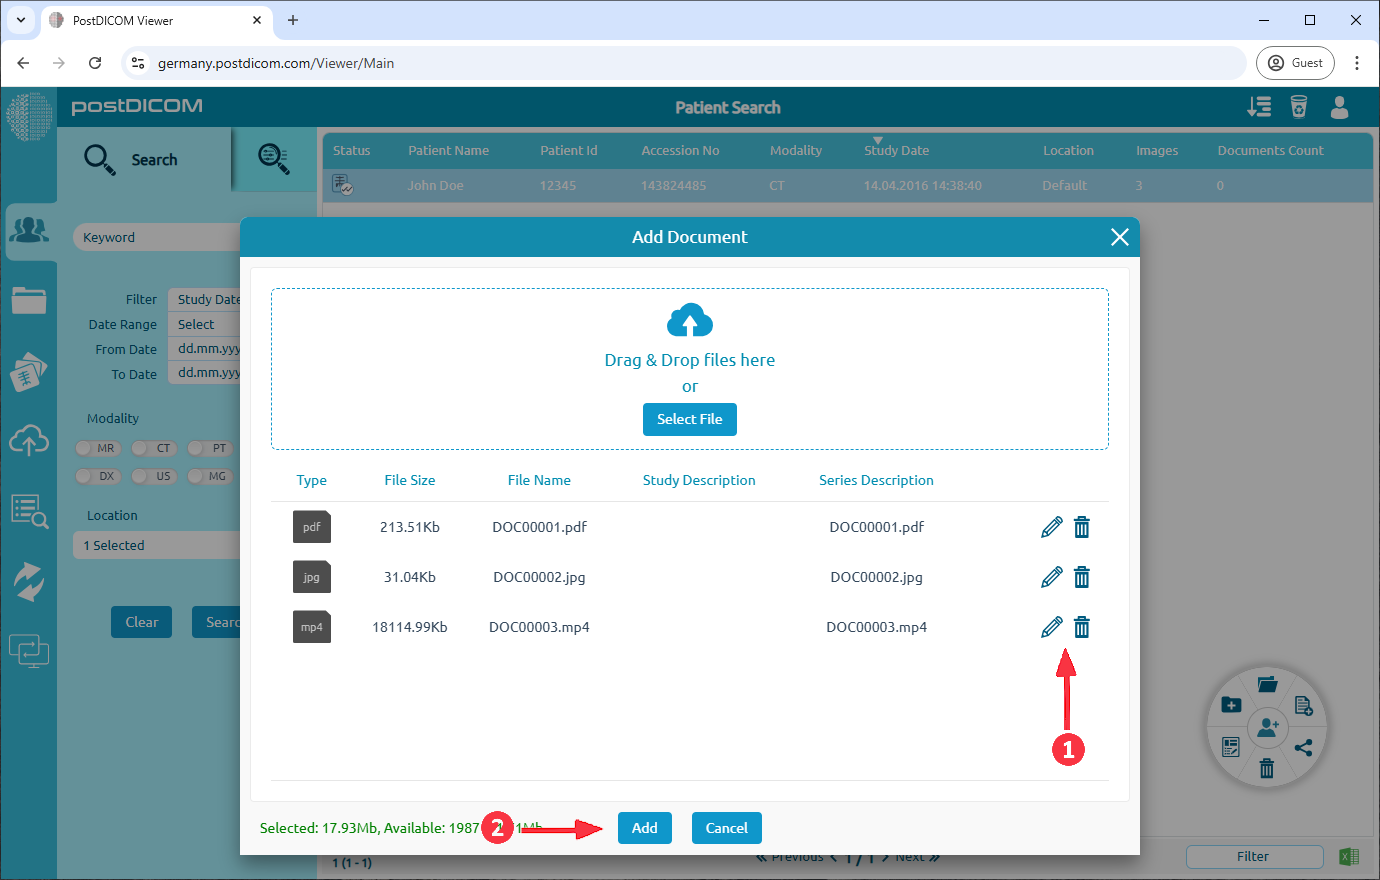The image size is (1380, 880).
Task: Click the Share icon in the radial menu
Action: point(1305,746)
